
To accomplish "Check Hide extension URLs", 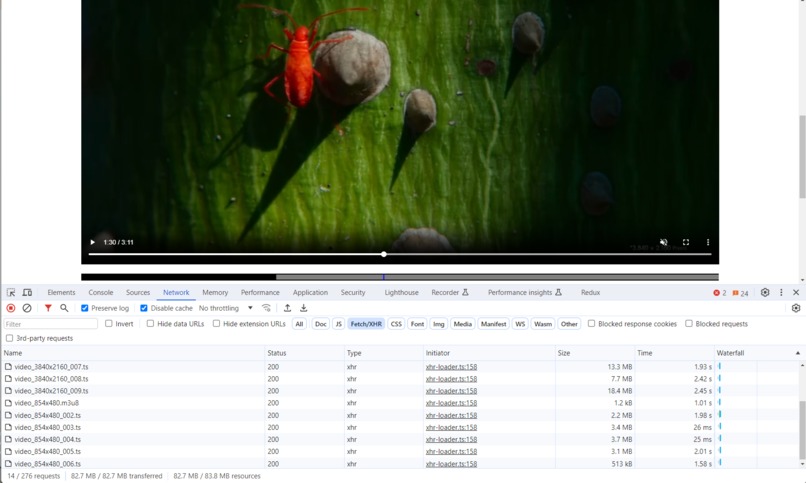I will (x=216, y=324).
